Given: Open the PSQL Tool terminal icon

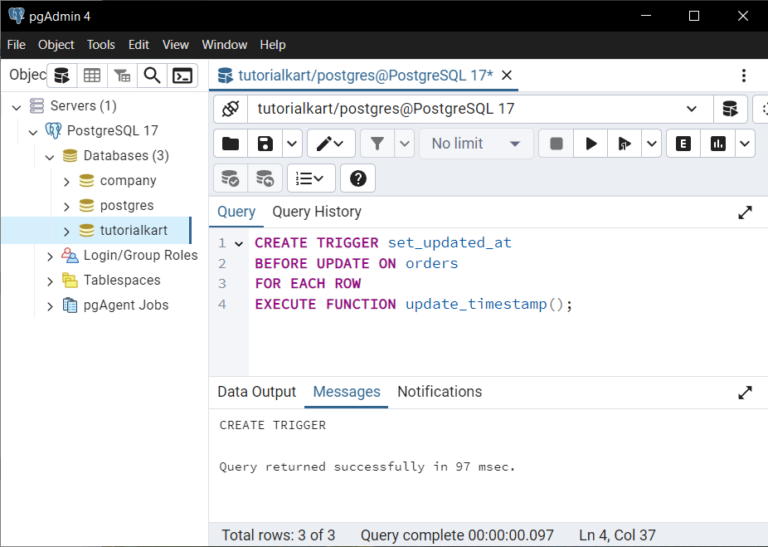Looking at the screenshot, I should pos(181,76).
